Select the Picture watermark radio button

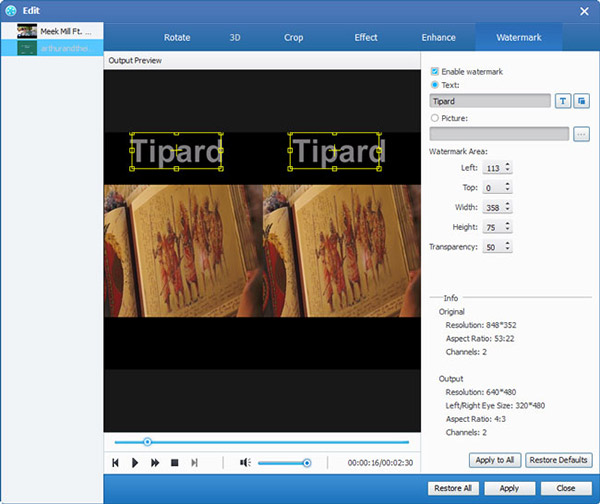pyautogui.click(x=434, y=118)
